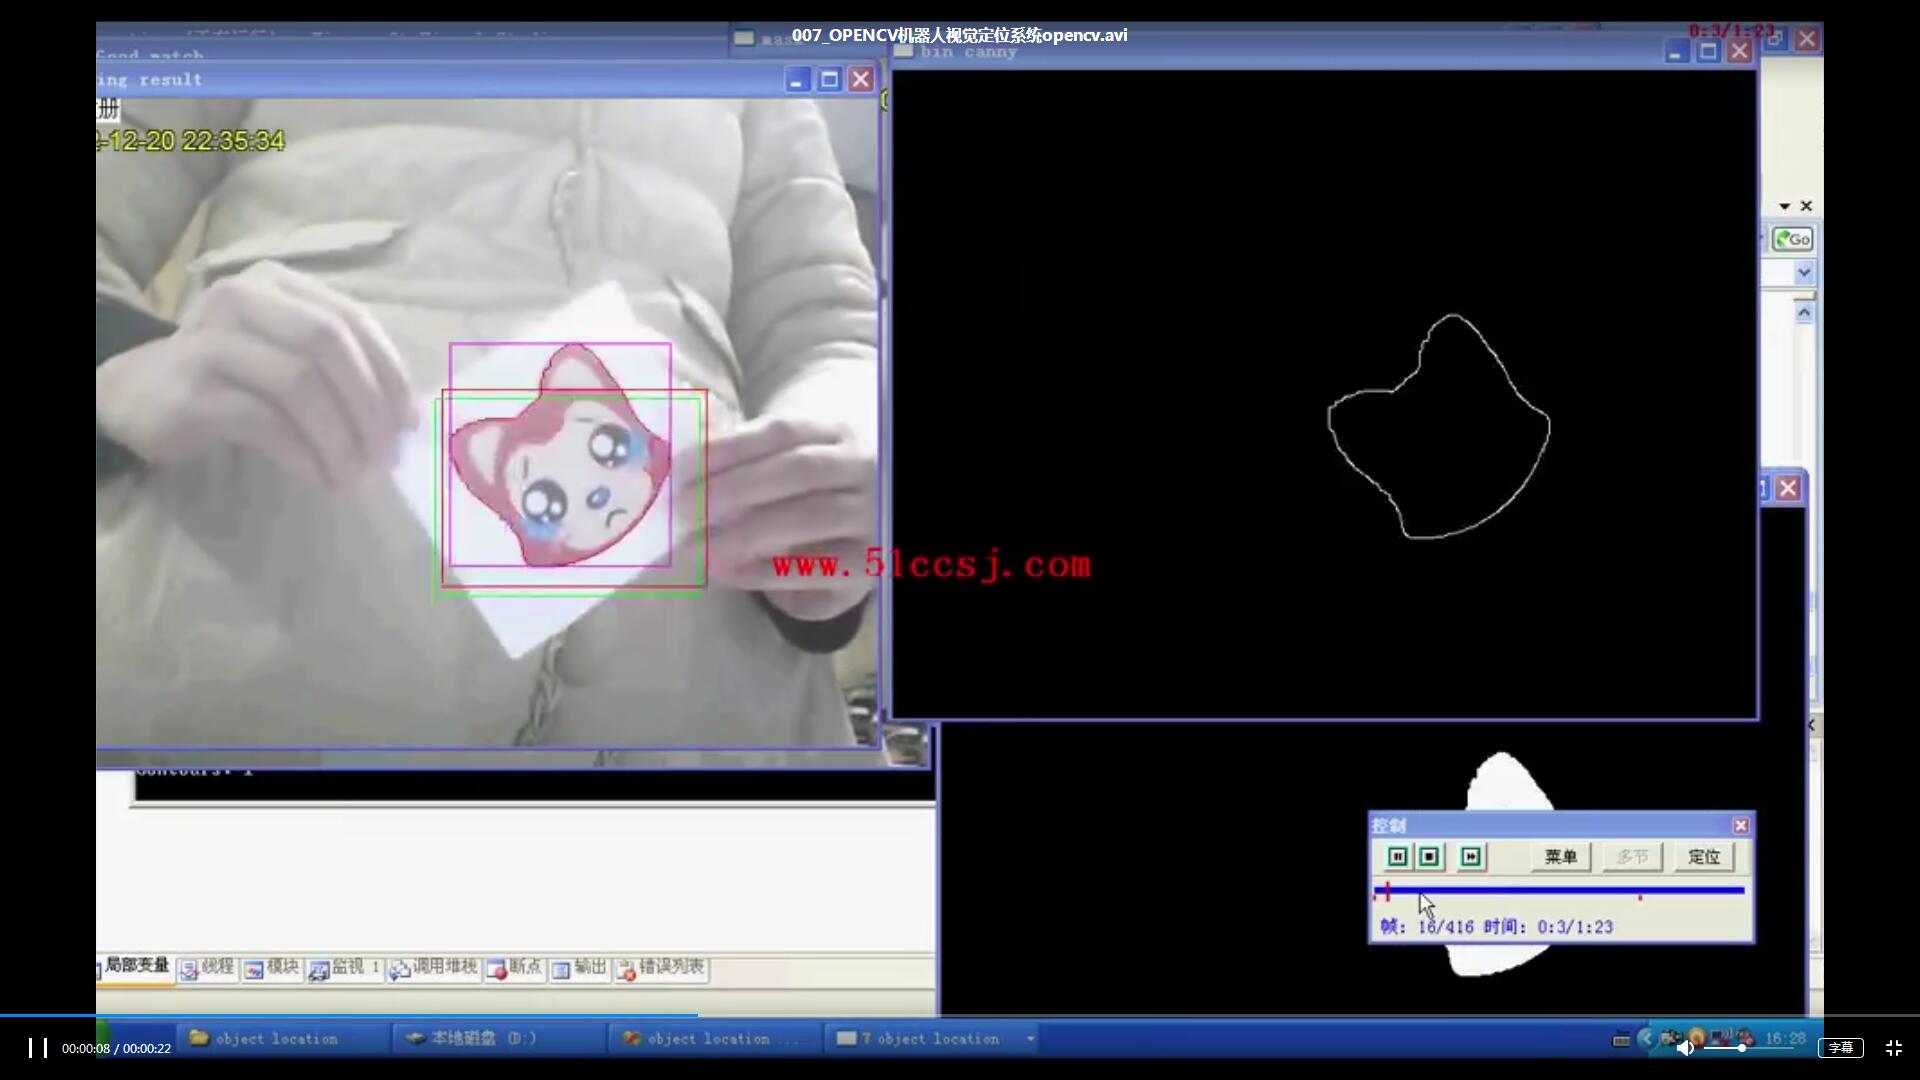Click the greyed 多节 button
The width and height of the screenshot is (1920, 1080).
[x=1632, y=857]
